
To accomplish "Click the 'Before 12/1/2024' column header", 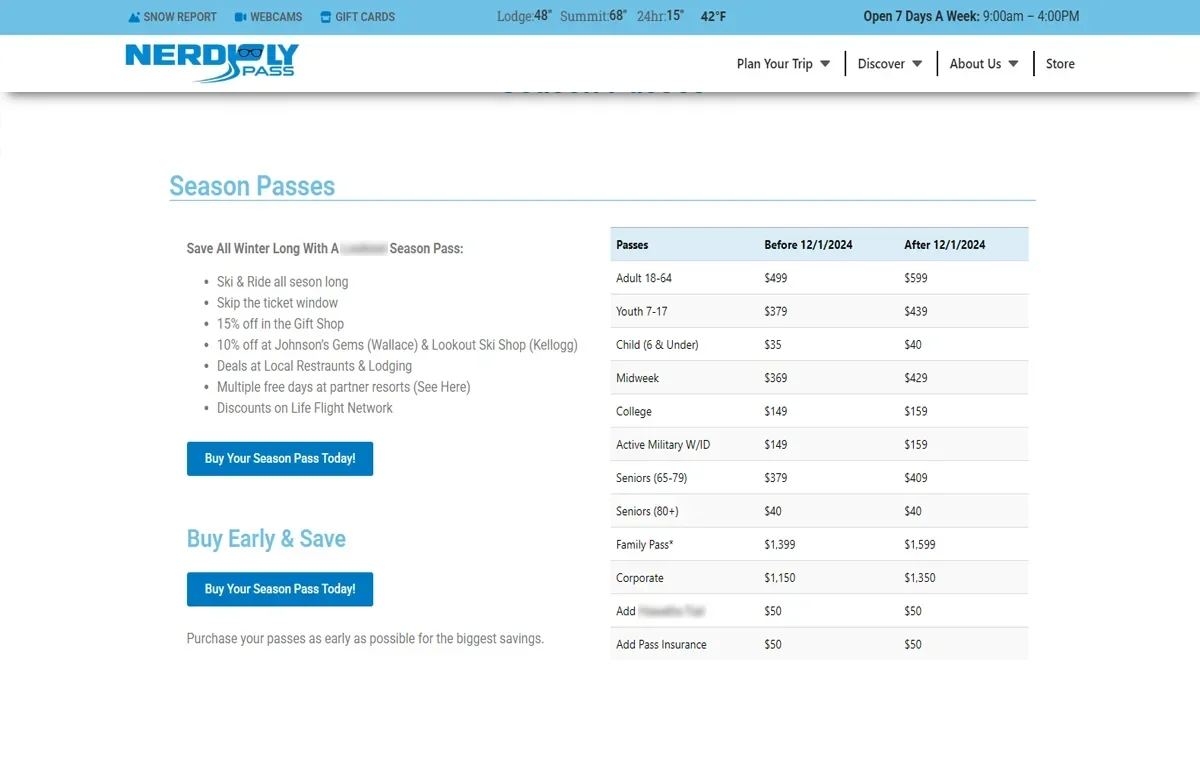I will point(808,245).
